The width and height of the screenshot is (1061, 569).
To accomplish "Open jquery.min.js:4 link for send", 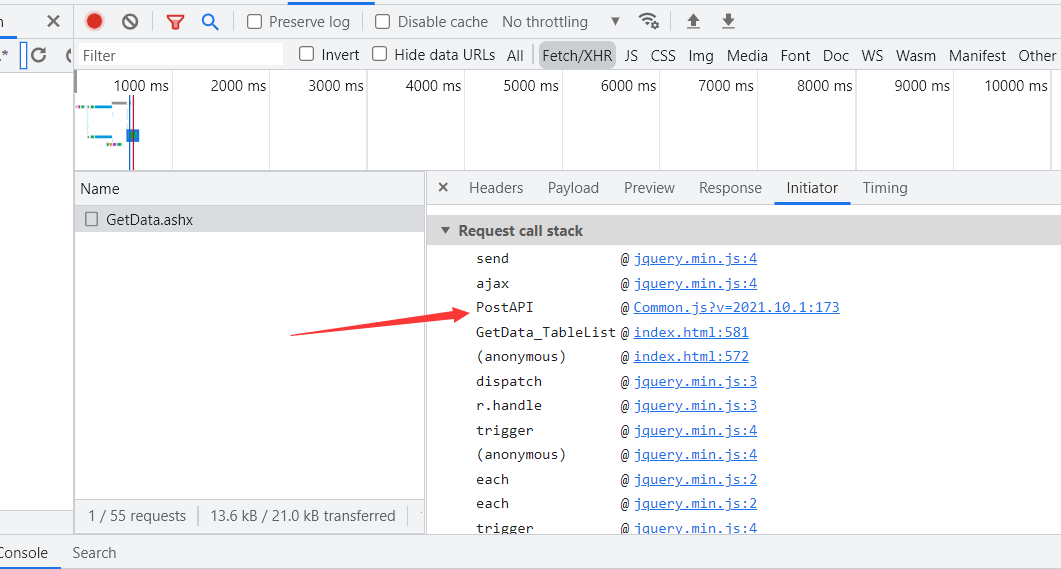I will (x=695, y=258).
